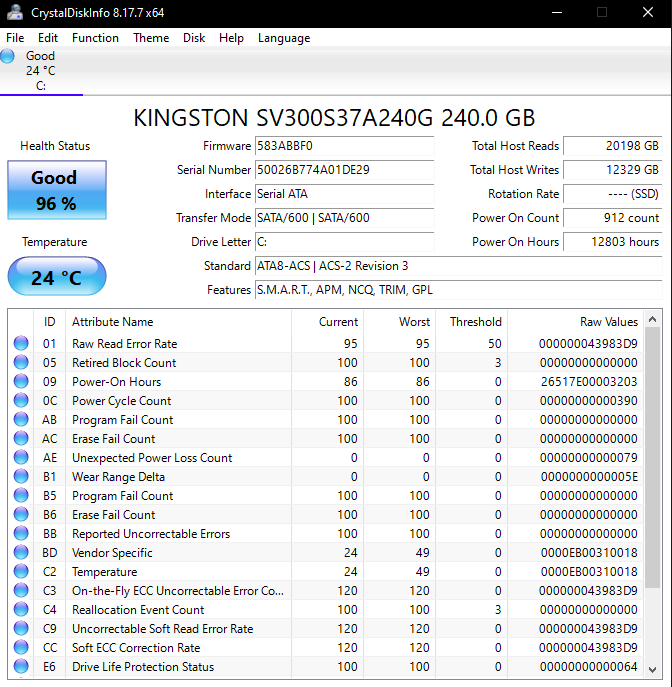Open the File menu
Viewport: 672px width, 687px height.
click(15, 38)
